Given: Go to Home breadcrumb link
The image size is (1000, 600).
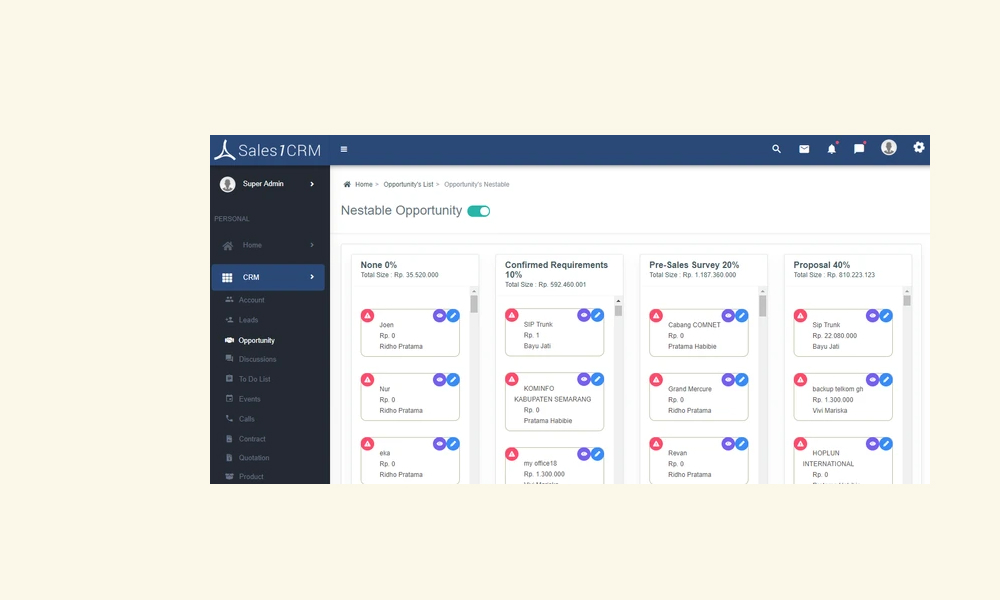Looking at the screenshot, I should tap(364, 184).
